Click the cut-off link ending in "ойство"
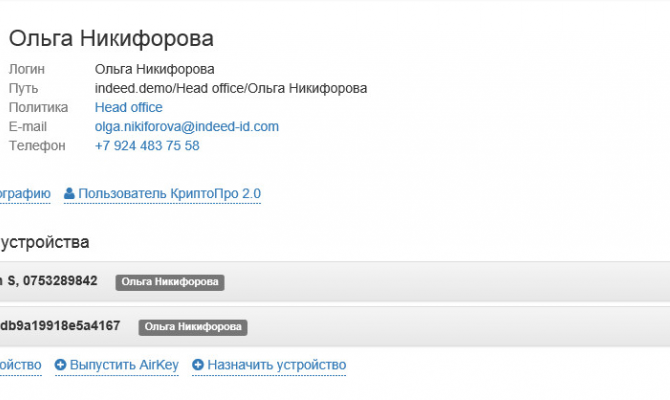 point(20,365)
